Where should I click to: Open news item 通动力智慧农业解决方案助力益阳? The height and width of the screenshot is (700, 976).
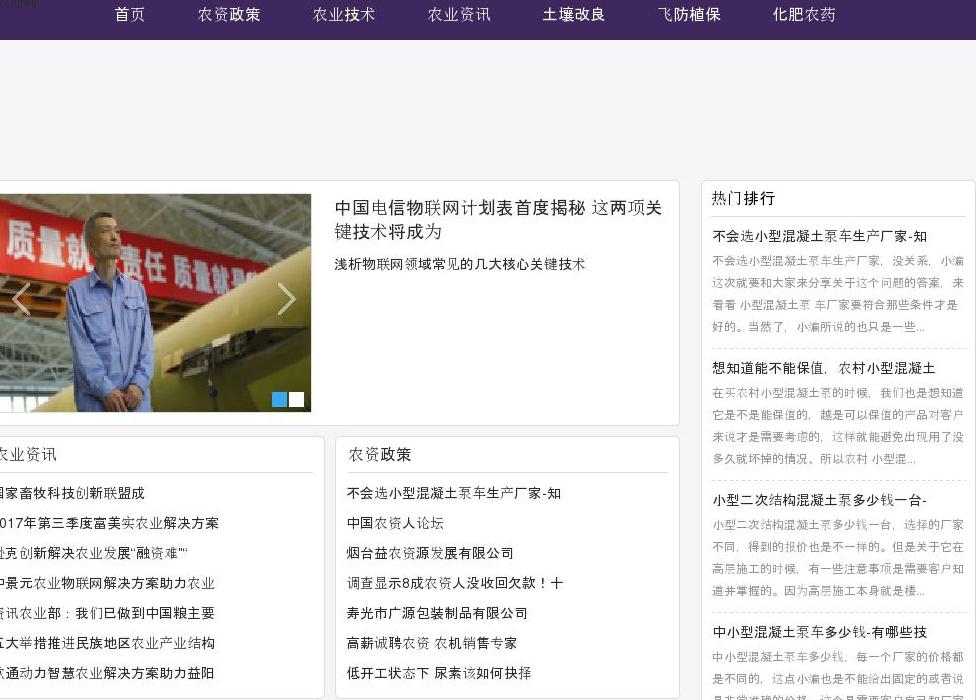click(x=107, y=673)
